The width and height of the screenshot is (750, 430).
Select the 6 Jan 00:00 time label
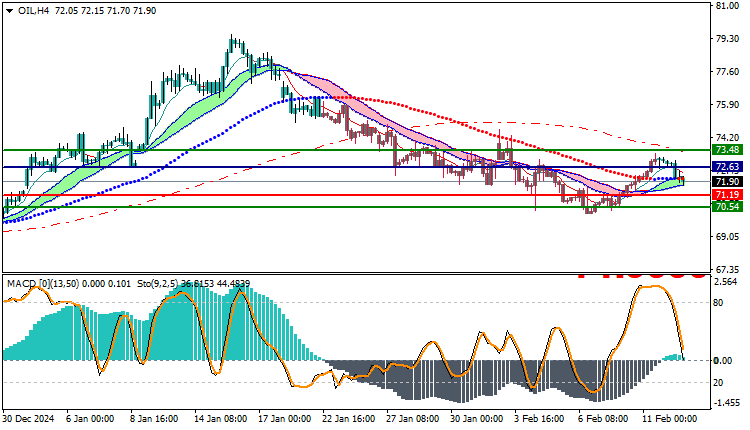(x=90, y=419)
